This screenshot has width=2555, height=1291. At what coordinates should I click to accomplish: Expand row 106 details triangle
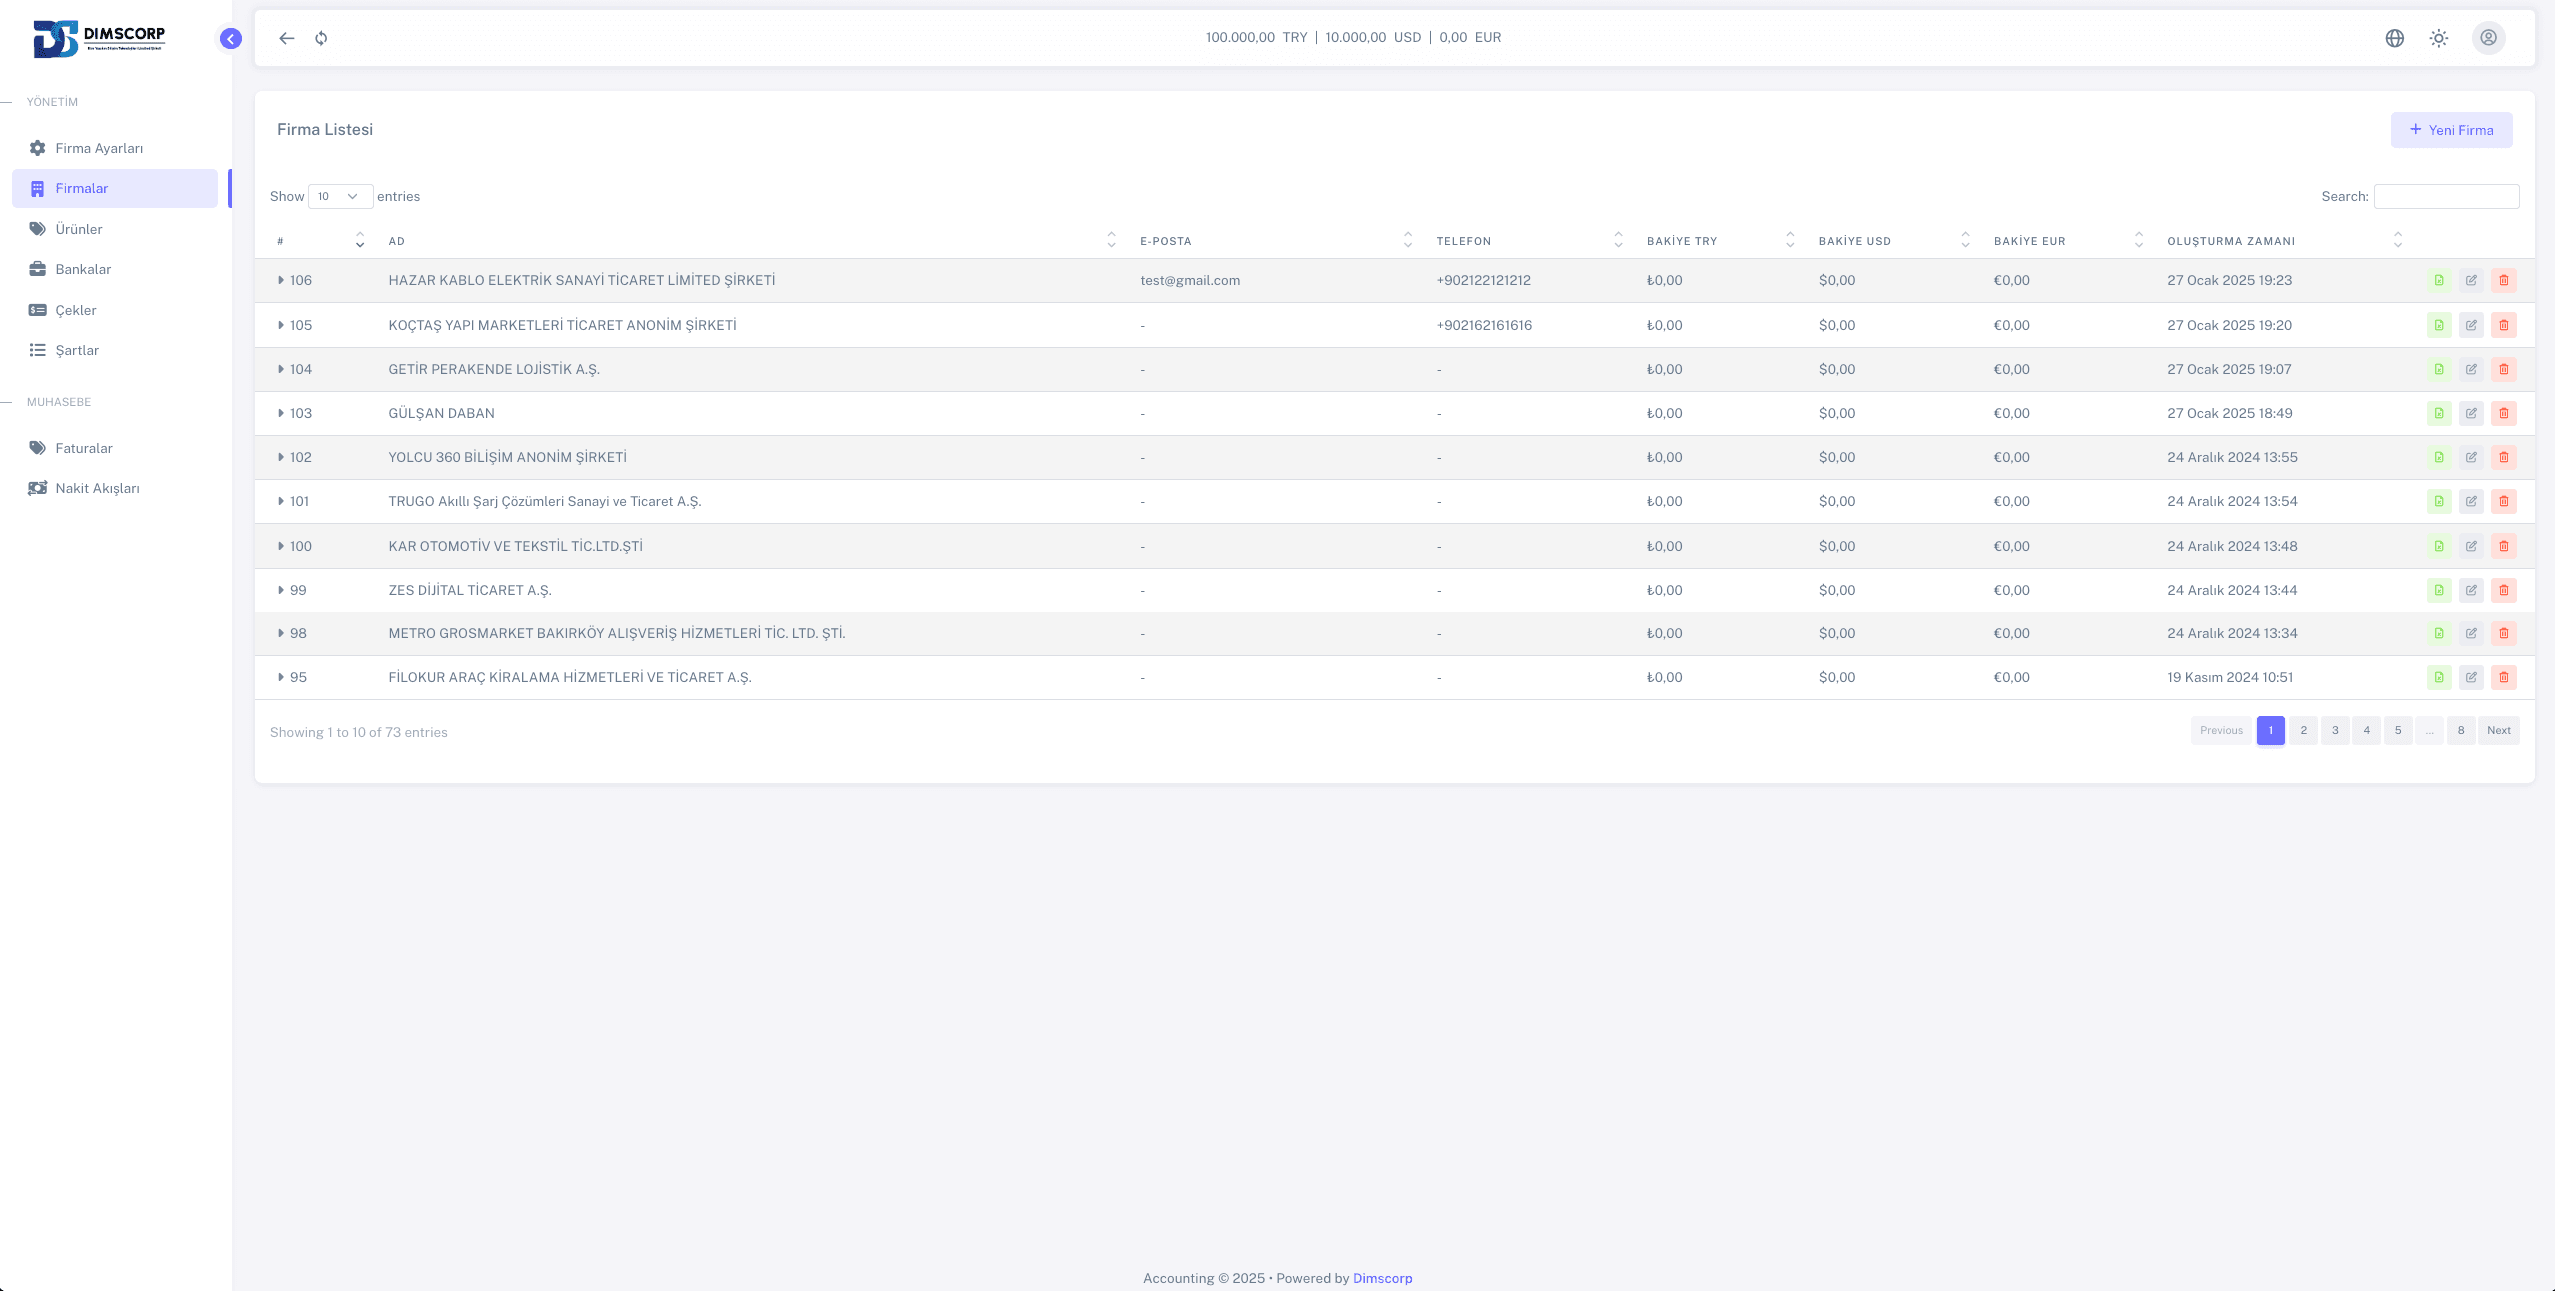(281, 281)
